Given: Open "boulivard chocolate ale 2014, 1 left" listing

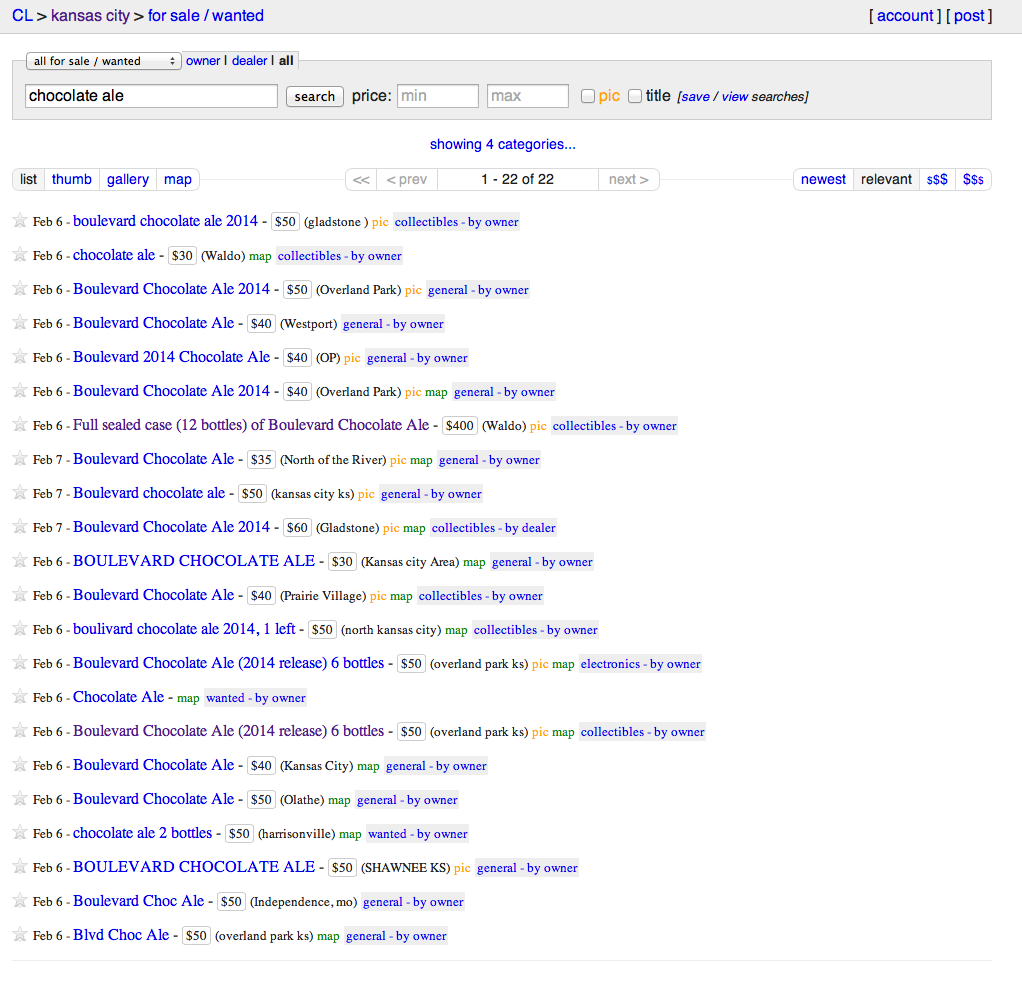Looking at the screenshot, I should [184, 629].
